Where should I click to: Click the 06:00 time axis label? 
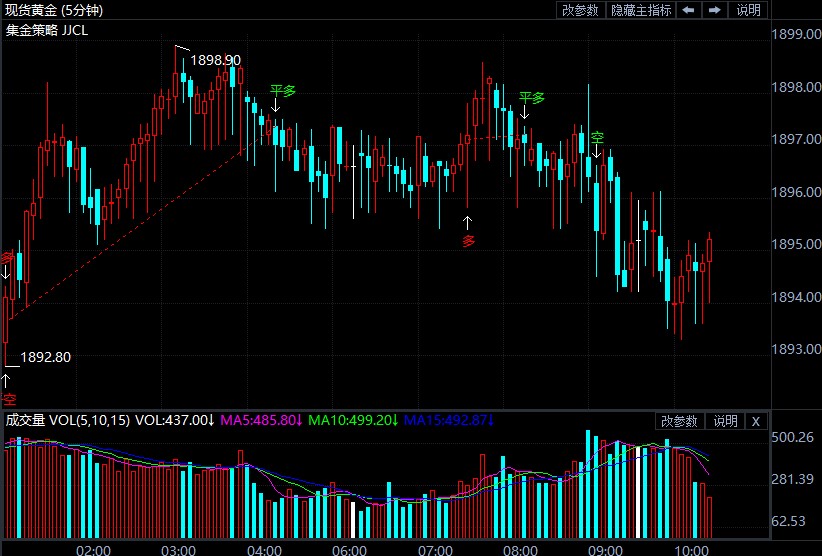(350, 550)
